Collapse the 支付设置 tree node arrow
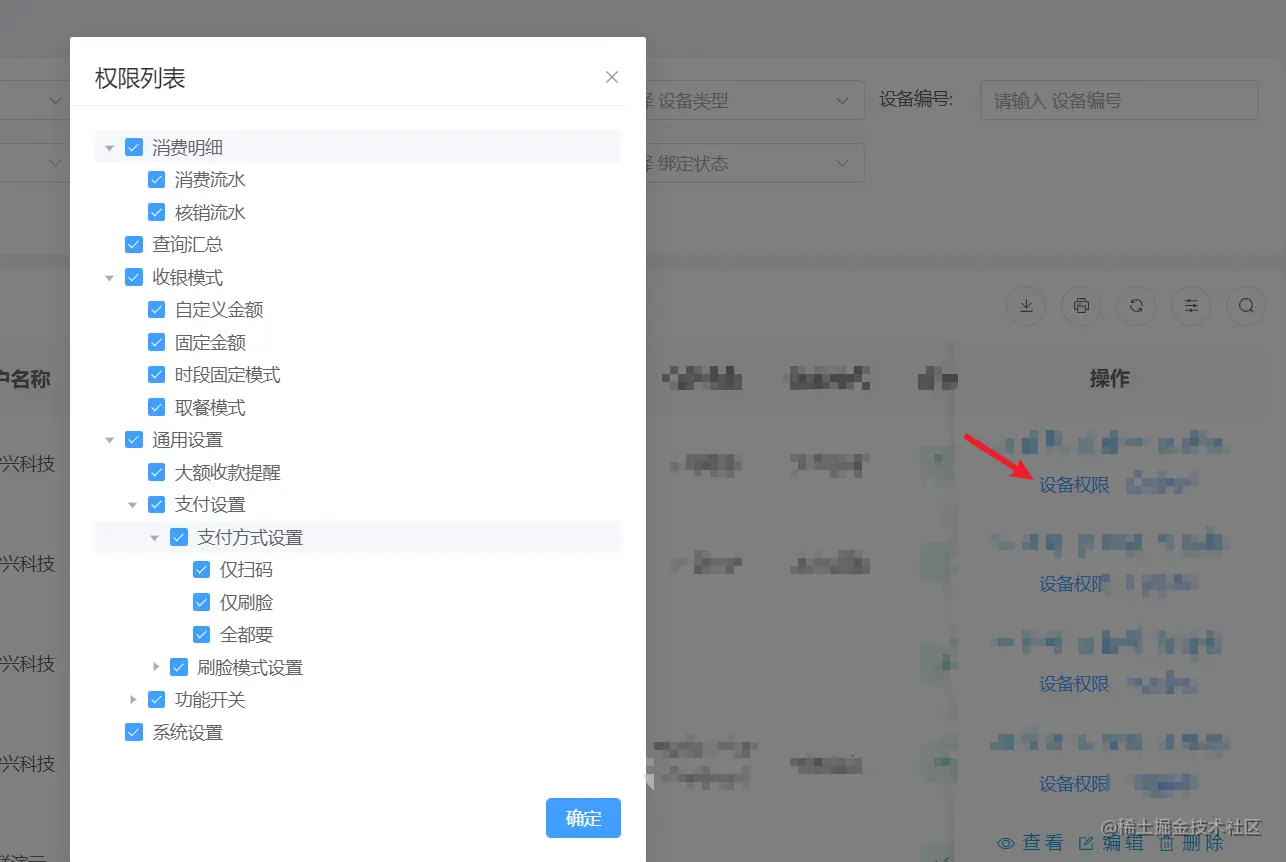Image resolution: width=1286 pixels, height=862 pixels. point(132,504)
